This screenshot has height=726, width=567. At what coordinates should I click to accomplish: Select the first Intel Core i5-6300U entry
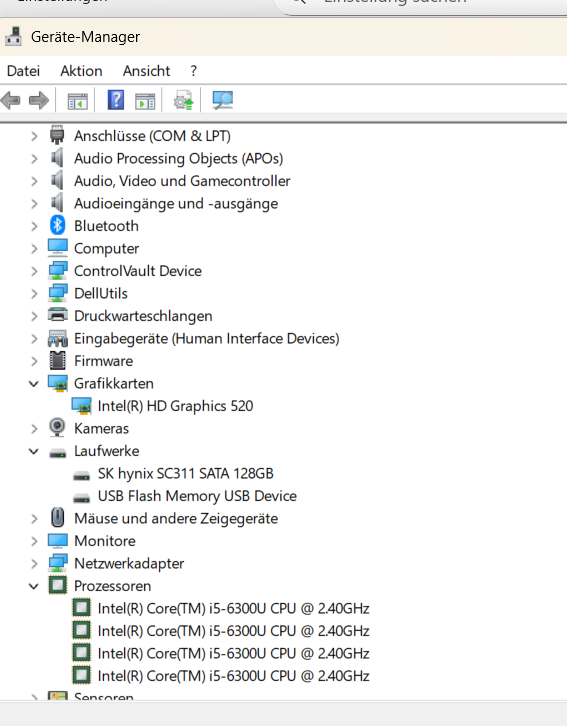[x=233, y=608]
